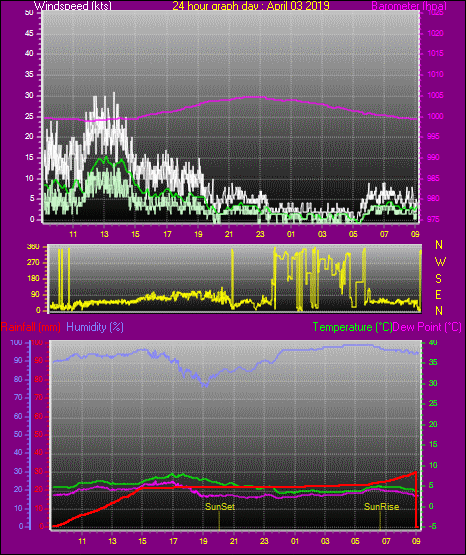Image resolution: width=466 pixels, height=555 pixels.
Task: Click the 09 hour tick on bottom graph
Action: click(x=416, y=541)
